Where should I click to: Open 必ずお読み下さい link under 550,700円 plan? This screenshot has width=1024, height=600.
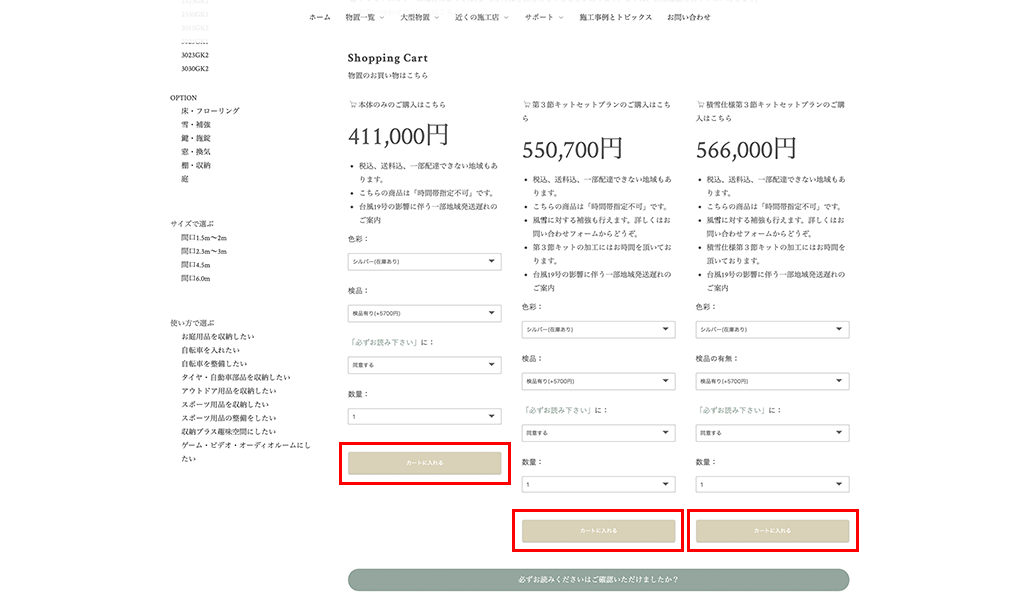[556, 411]
